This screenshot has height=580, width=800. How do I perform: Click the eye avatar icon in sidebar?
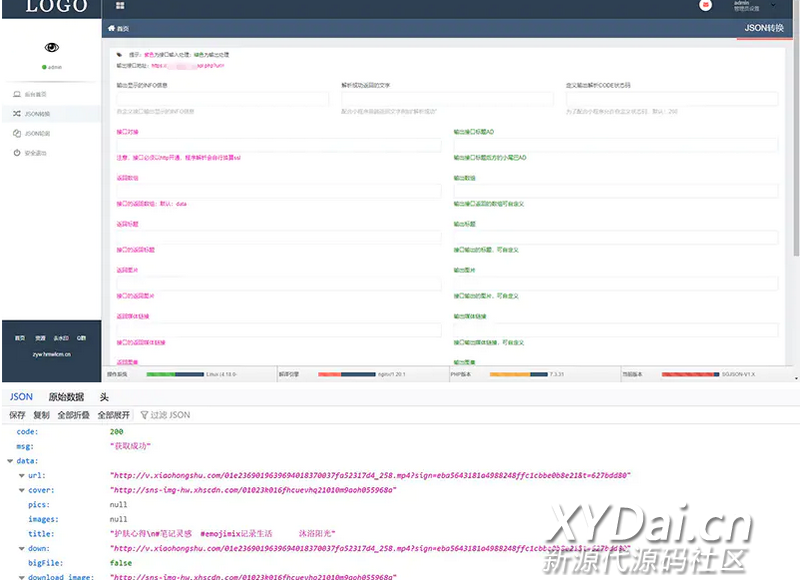click(x=52, y=47)
